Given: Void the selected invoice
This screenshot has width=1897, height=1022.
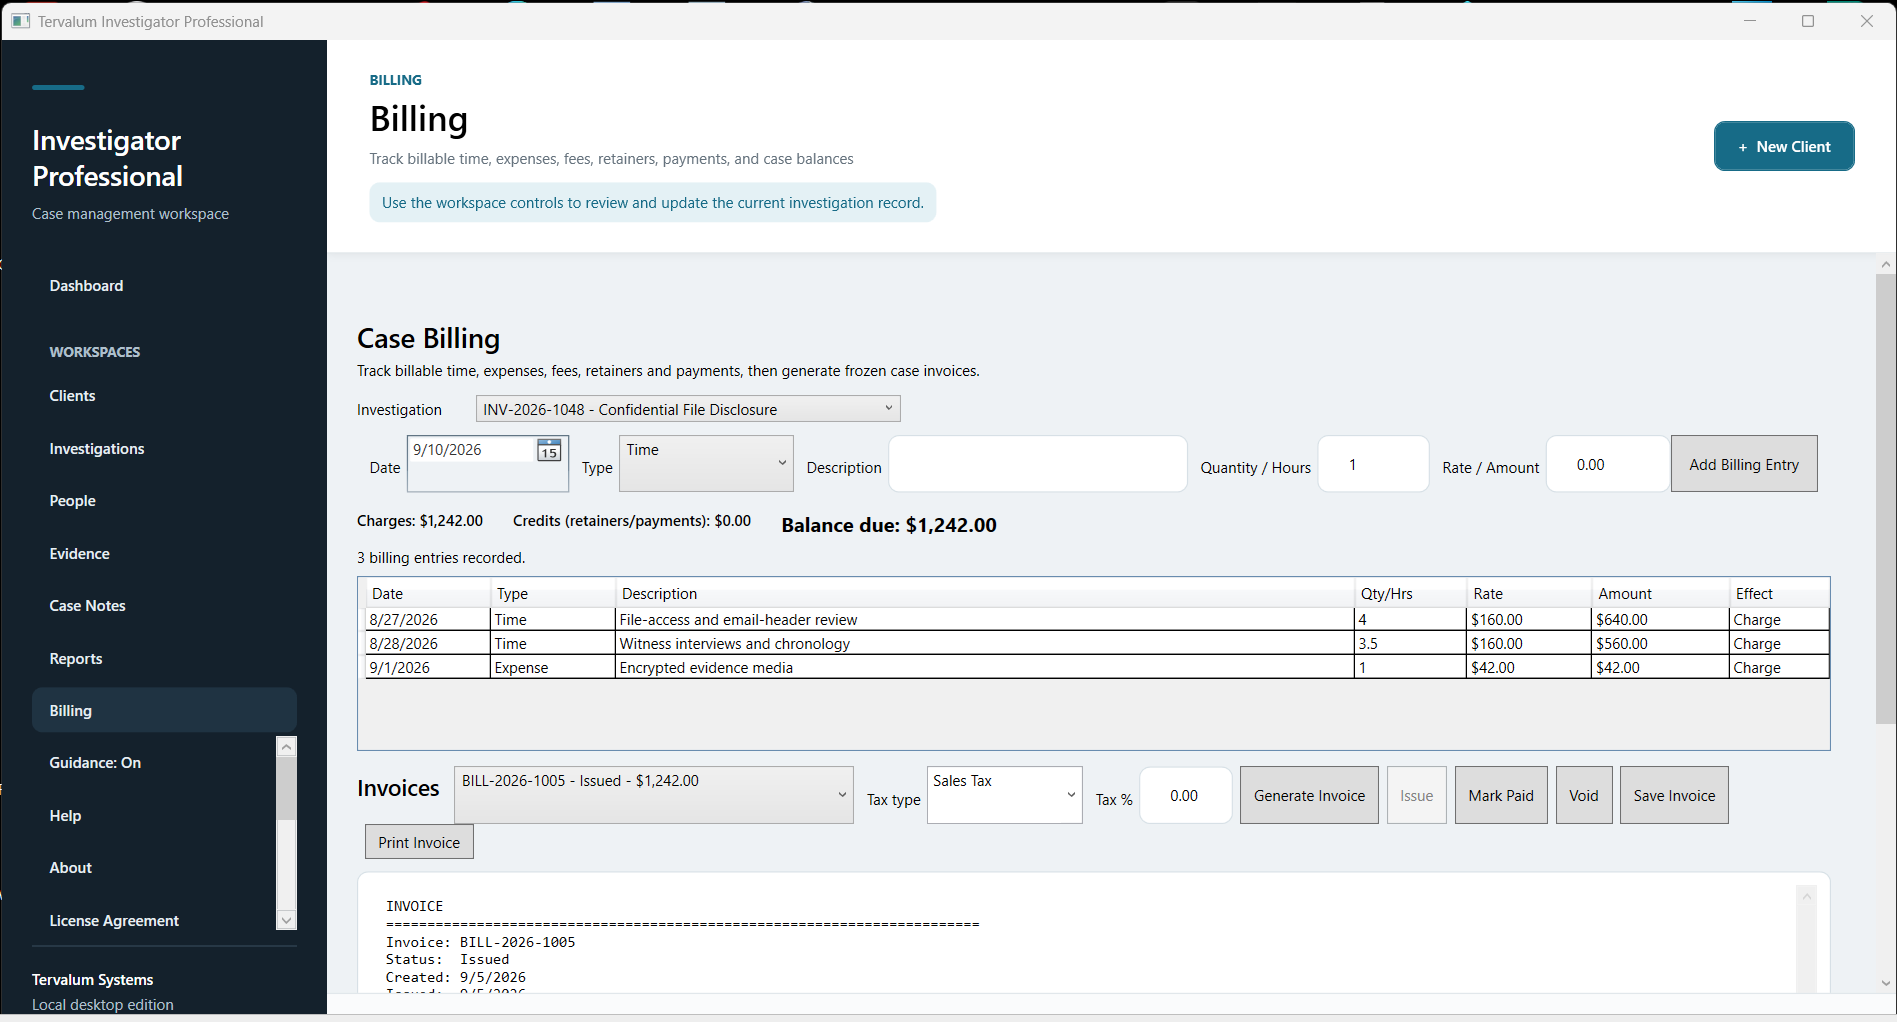Looking at the screenshot, I should pyautogui.click(x=1584, y=796).
